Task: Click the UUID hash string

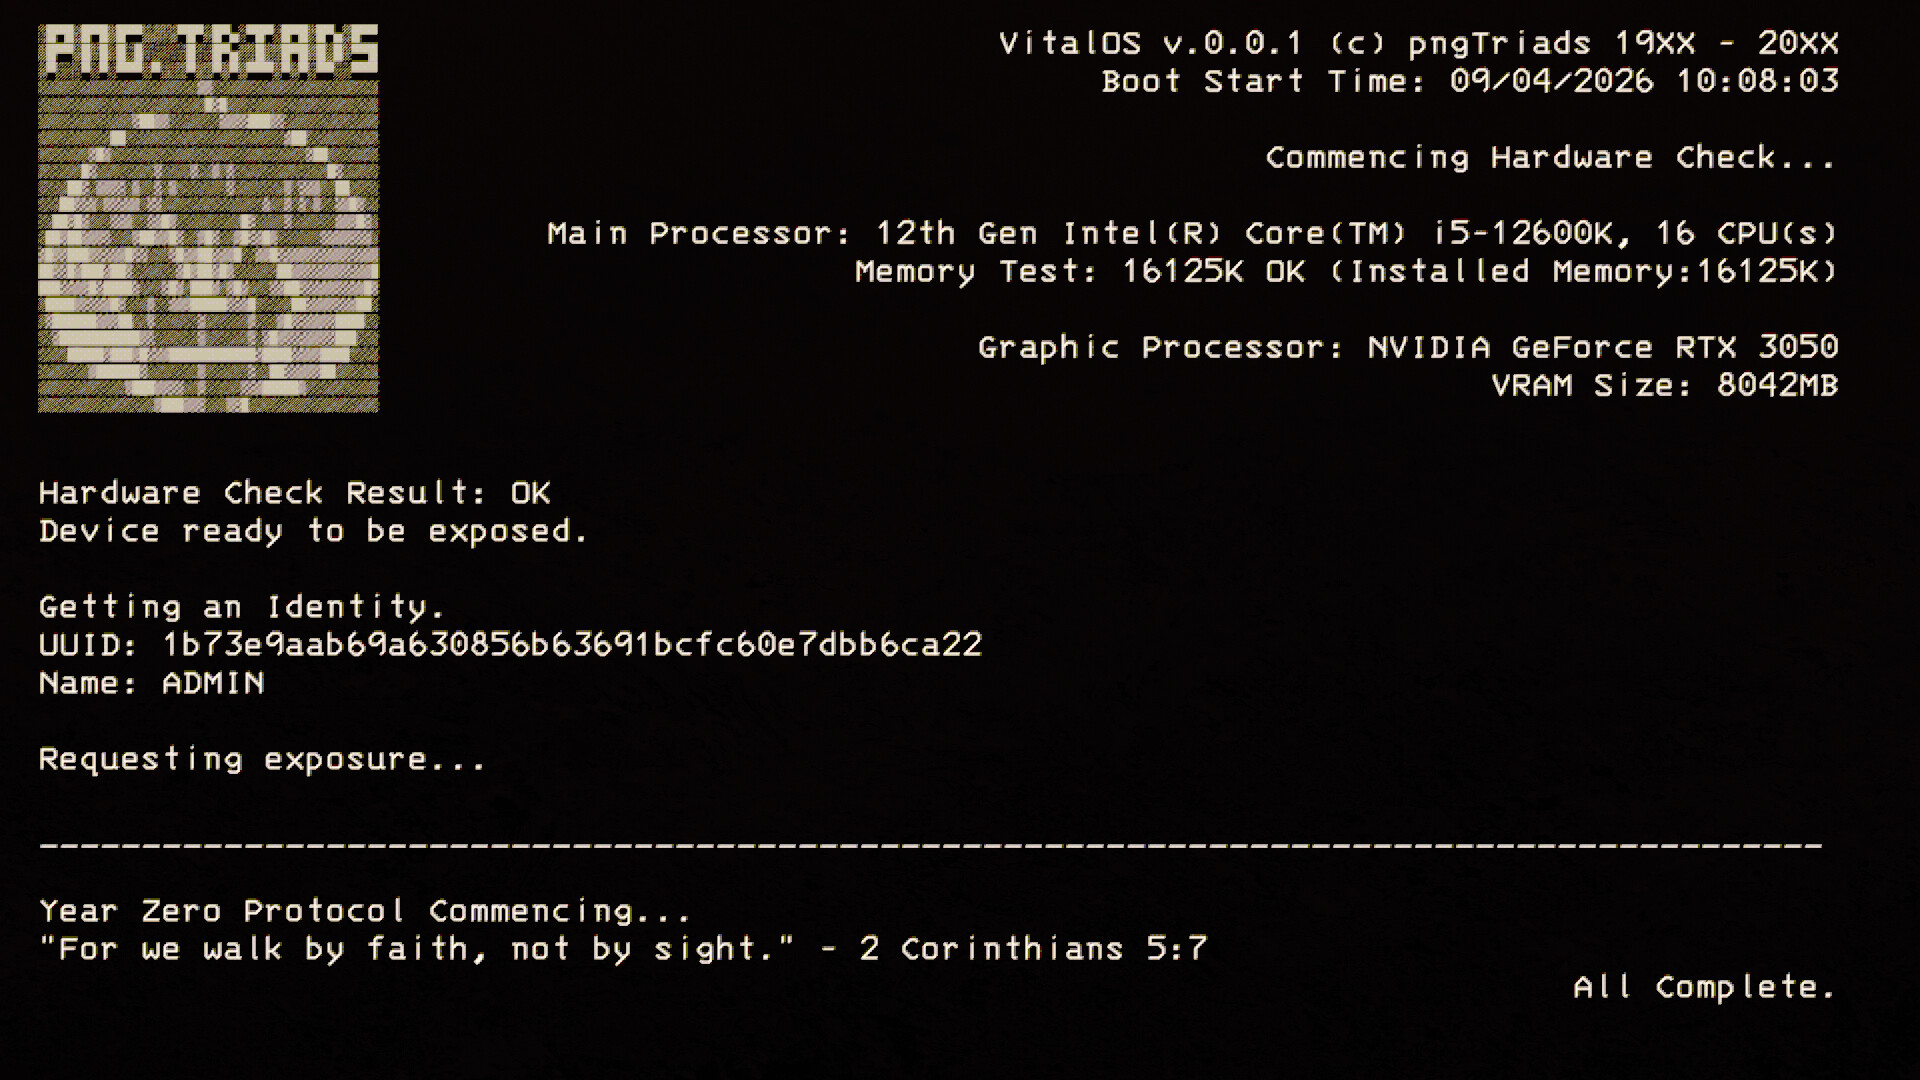Action: click(572, 645)
